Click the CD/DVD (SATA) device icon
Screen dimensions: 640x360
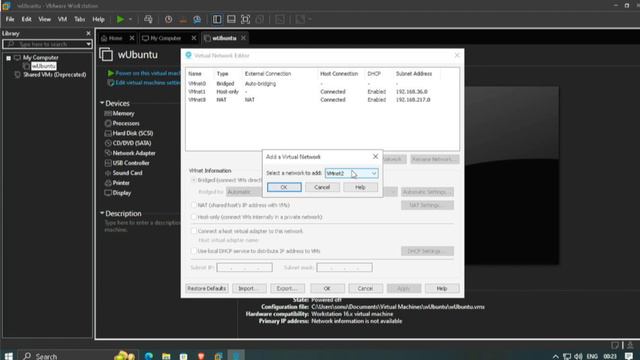(108, 143)
